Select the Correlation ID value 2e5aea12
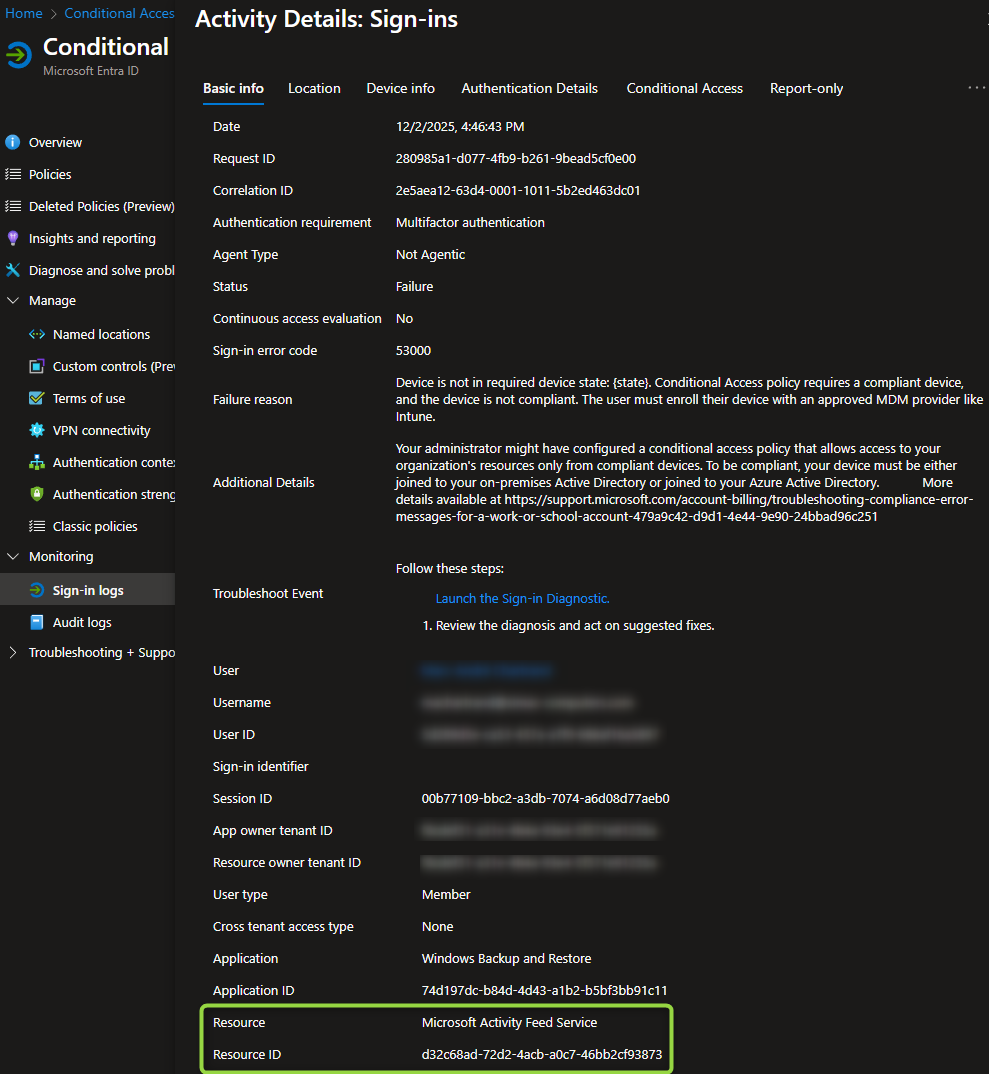This screenshot has height=1074, width=989. (x=518, y=190)
